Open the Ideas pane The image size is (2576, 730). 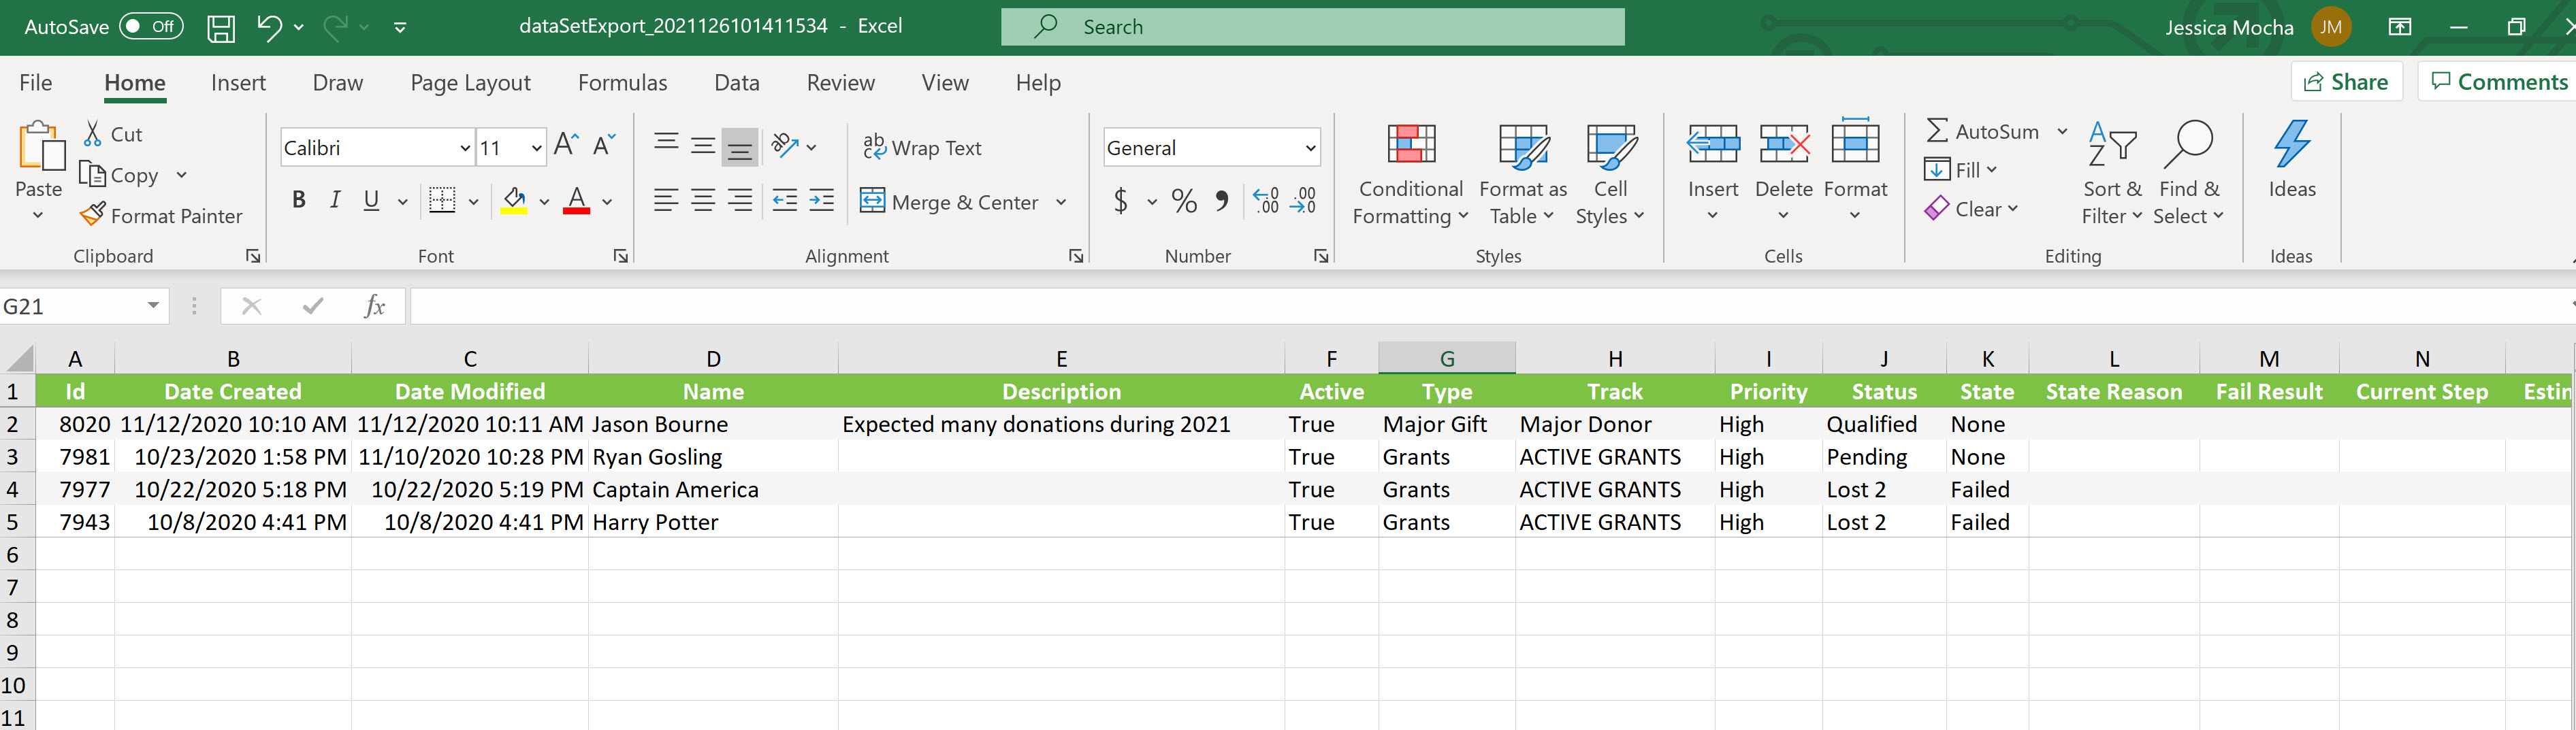2291,160
